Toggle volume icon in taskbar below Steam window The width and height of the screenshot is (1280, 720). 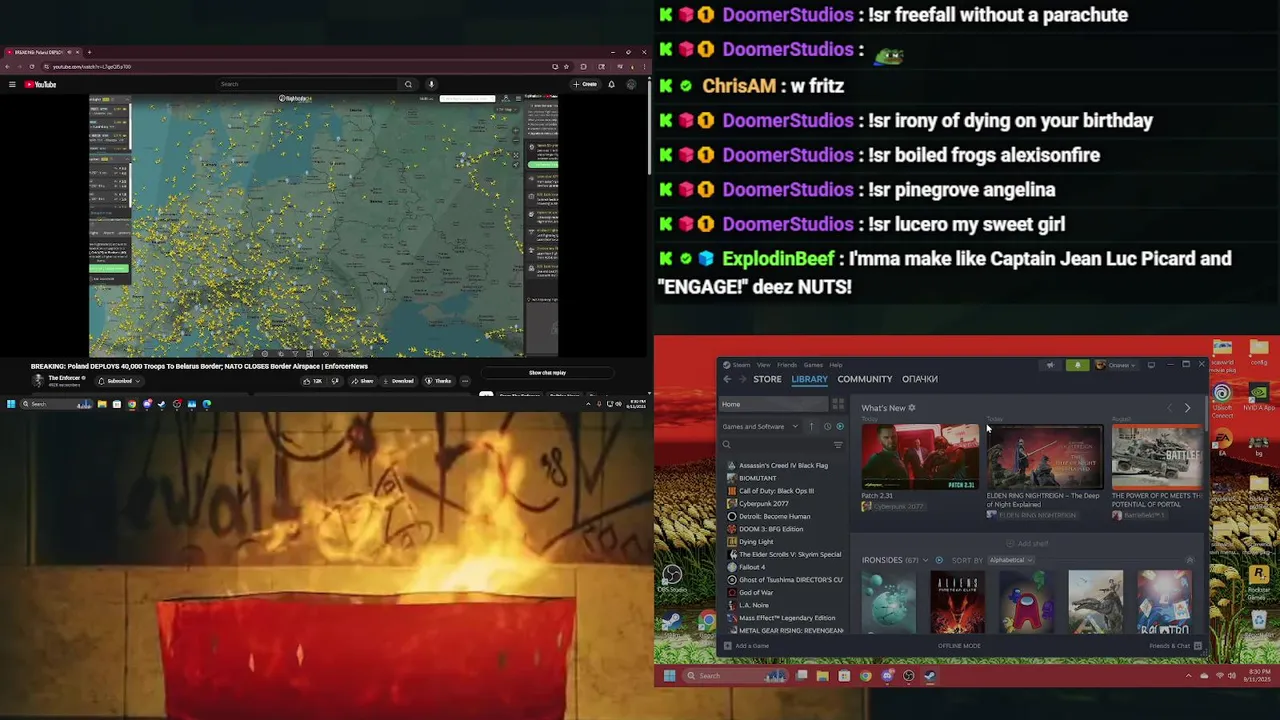(x=1232, y=676)
